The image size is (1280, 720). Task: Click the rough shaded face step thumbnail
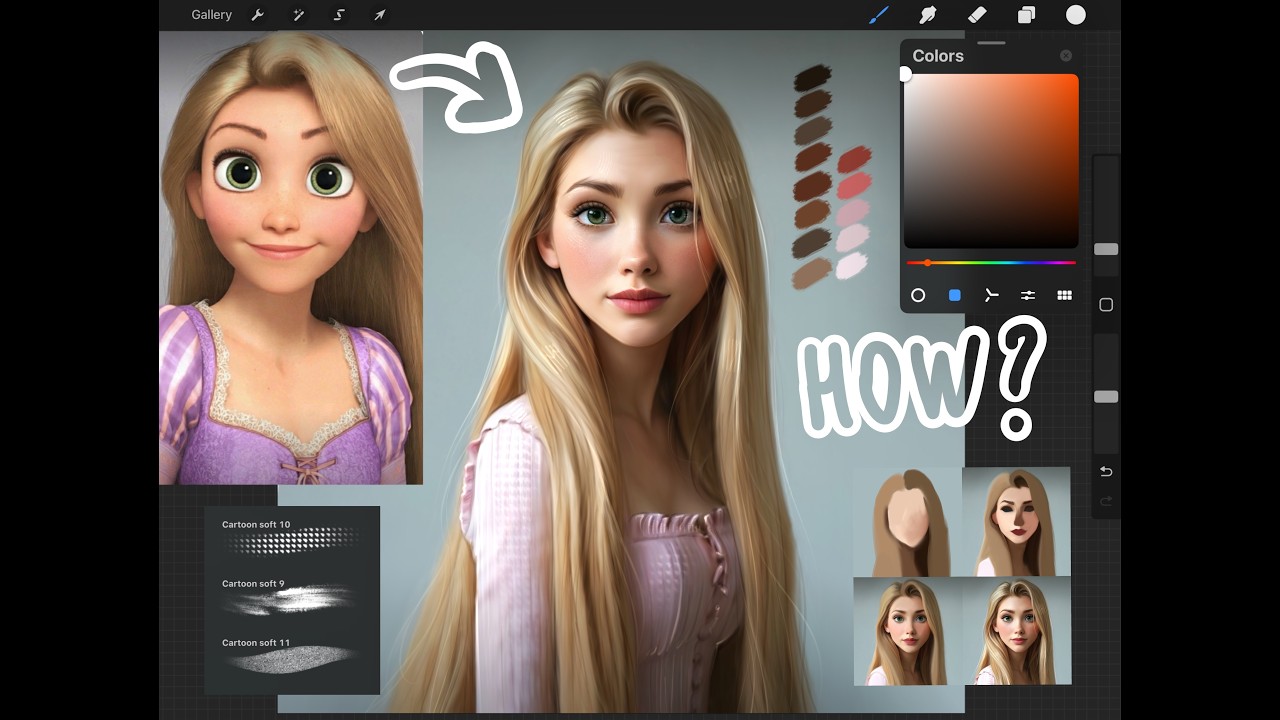click(x=1016, y=522)
